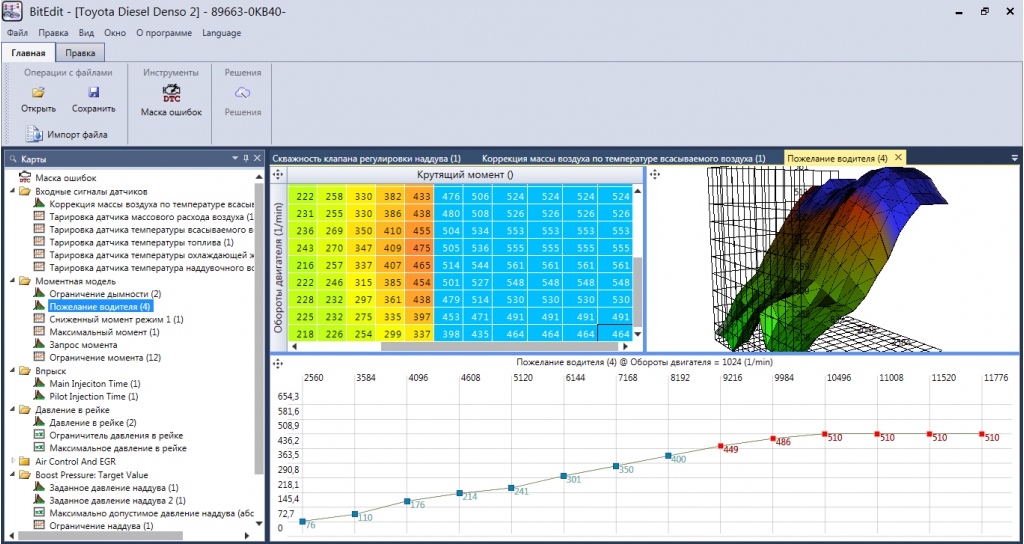Click icon of Максимальное давление в рейке
This screenshot has width=1024, height=544.
point(39,448)
